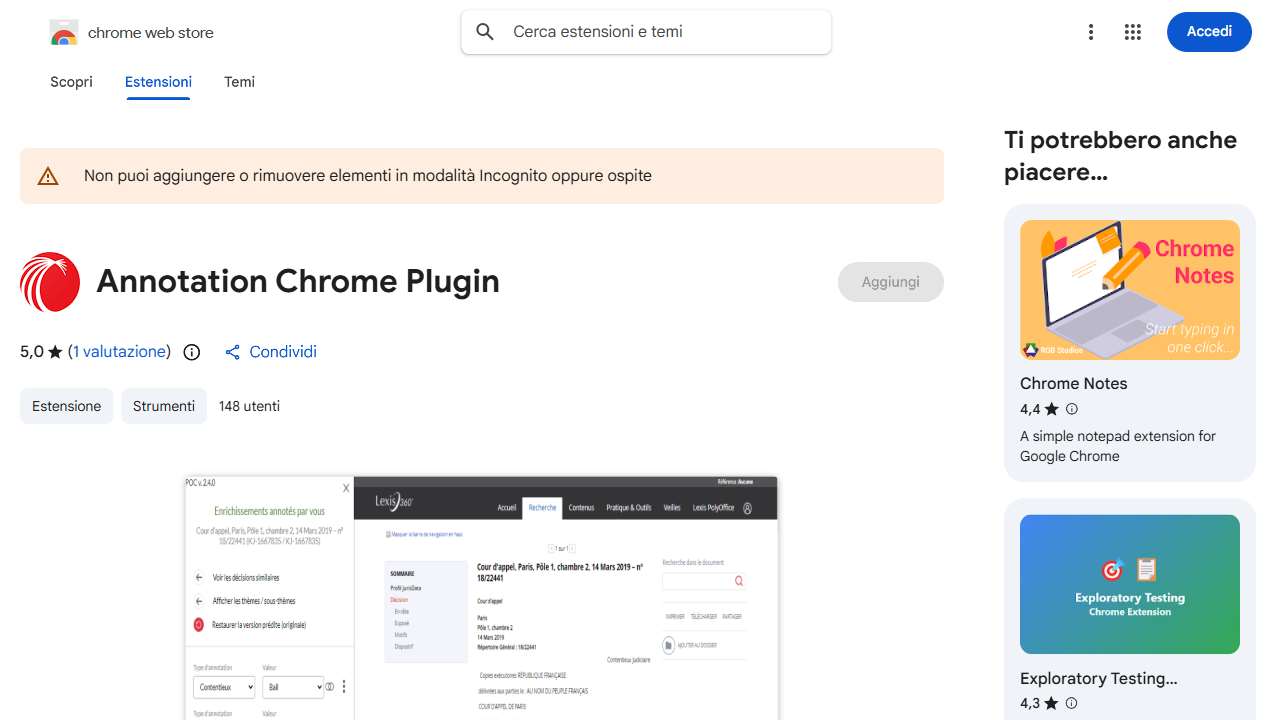Switch to the Scopri tab
The height and width of the screenshot is (720, 1280).
tap(71, 82)
